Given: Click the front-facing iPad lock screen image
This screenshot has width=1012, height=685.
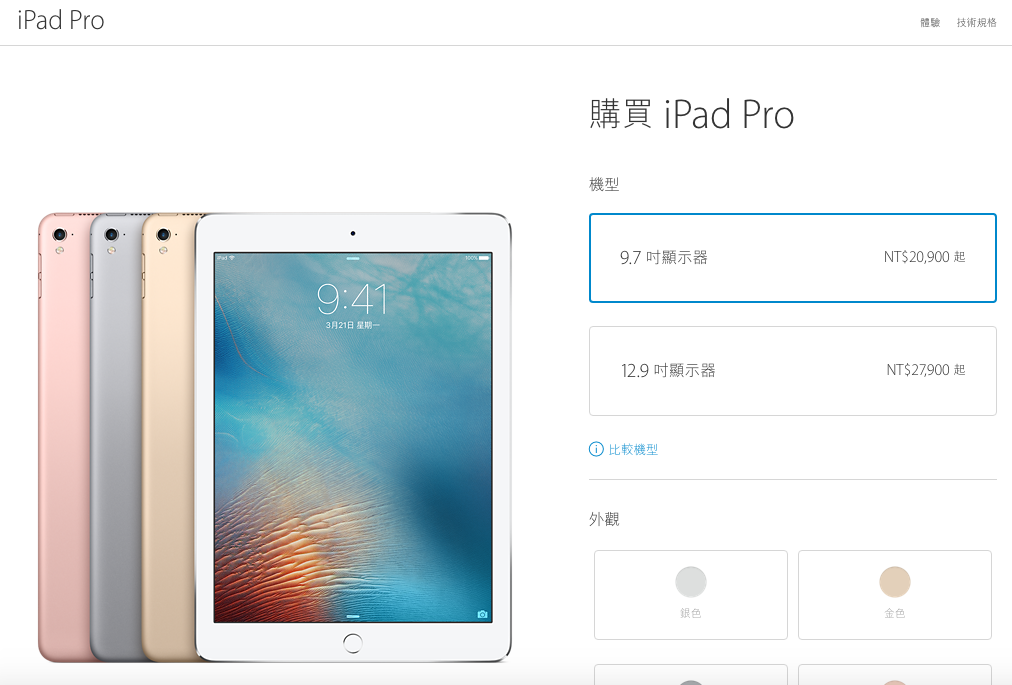Looking at the screenshot, I should (x=353, y=437).
